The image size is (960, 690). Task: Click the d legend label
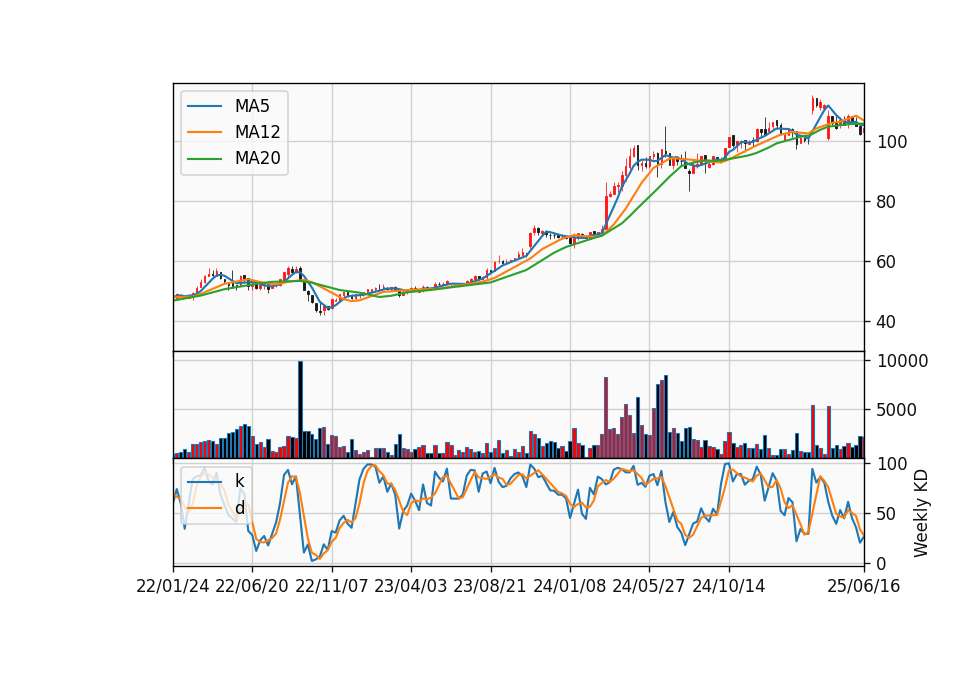coord(239,508)
